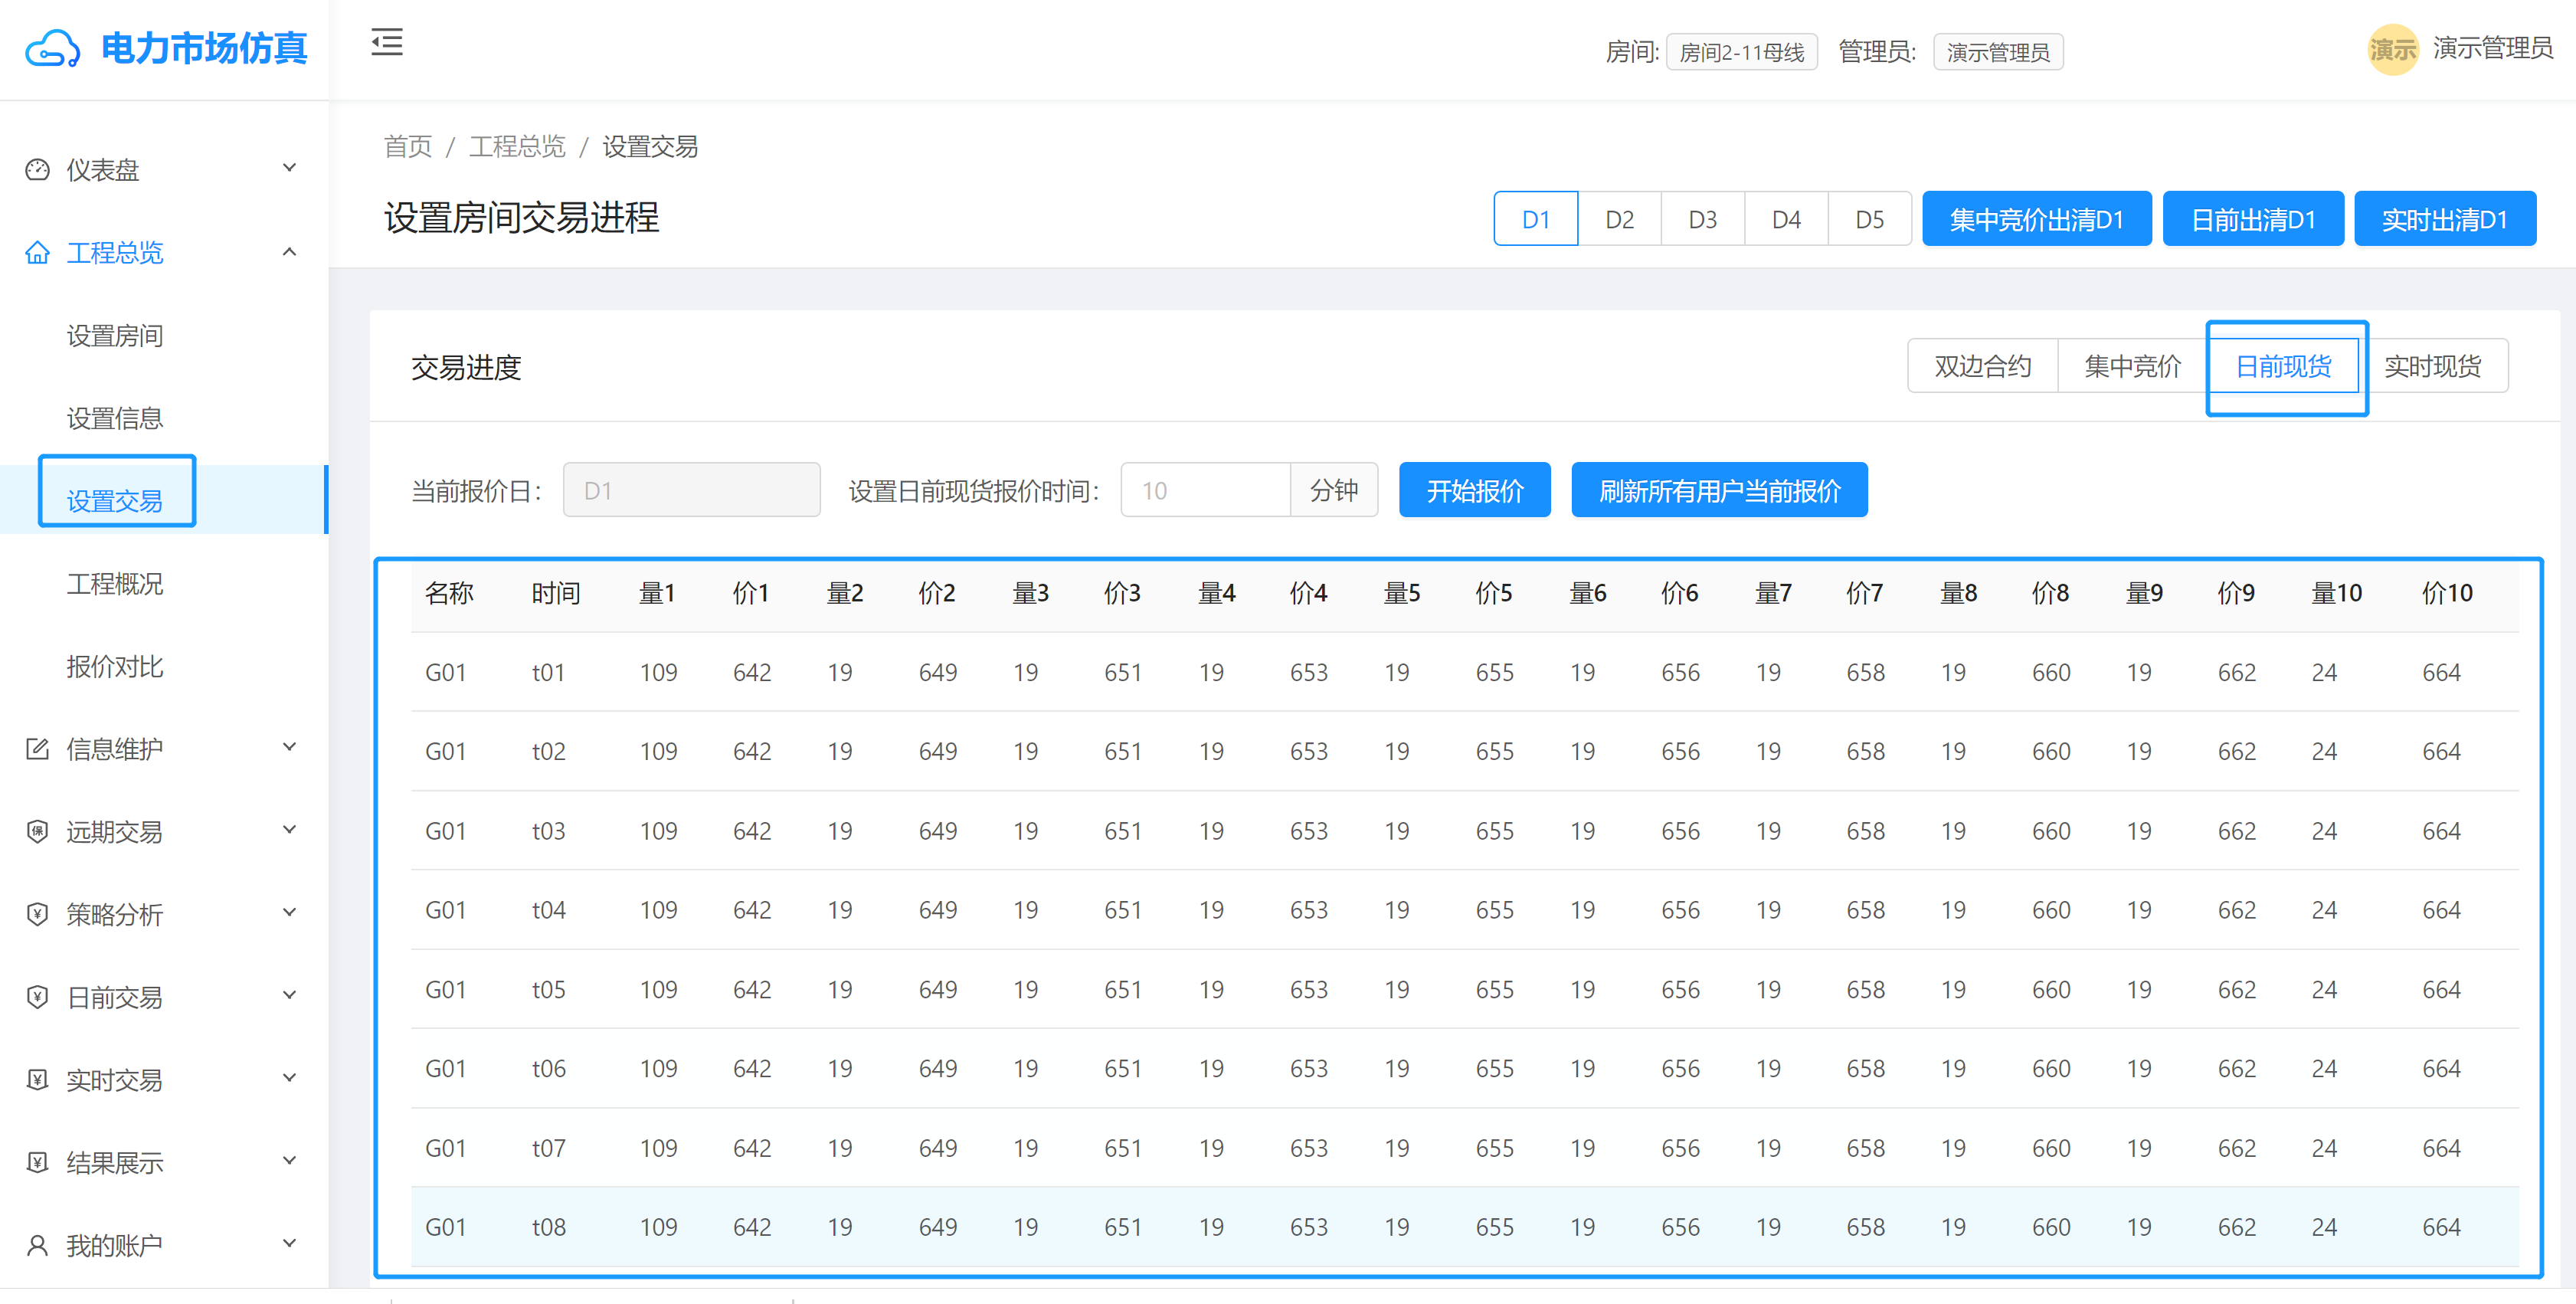The width and height of the screenshot is (2576, 1304).
Task: Expand the 结果展示 menu chevron
Action: point(290,1161)
